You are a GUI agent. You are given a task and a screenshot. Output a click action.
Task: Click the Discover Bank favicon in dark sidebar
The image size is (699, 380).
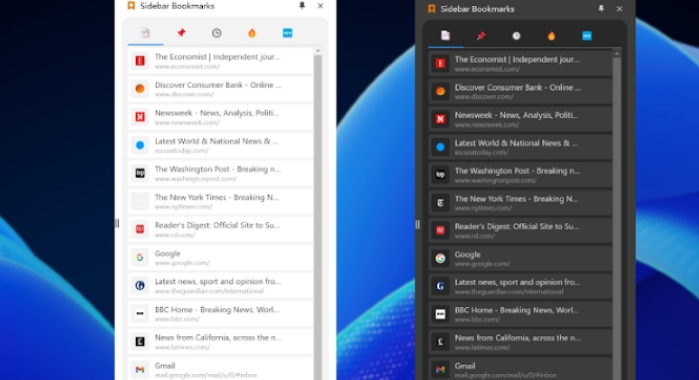[x=440, y=91]
